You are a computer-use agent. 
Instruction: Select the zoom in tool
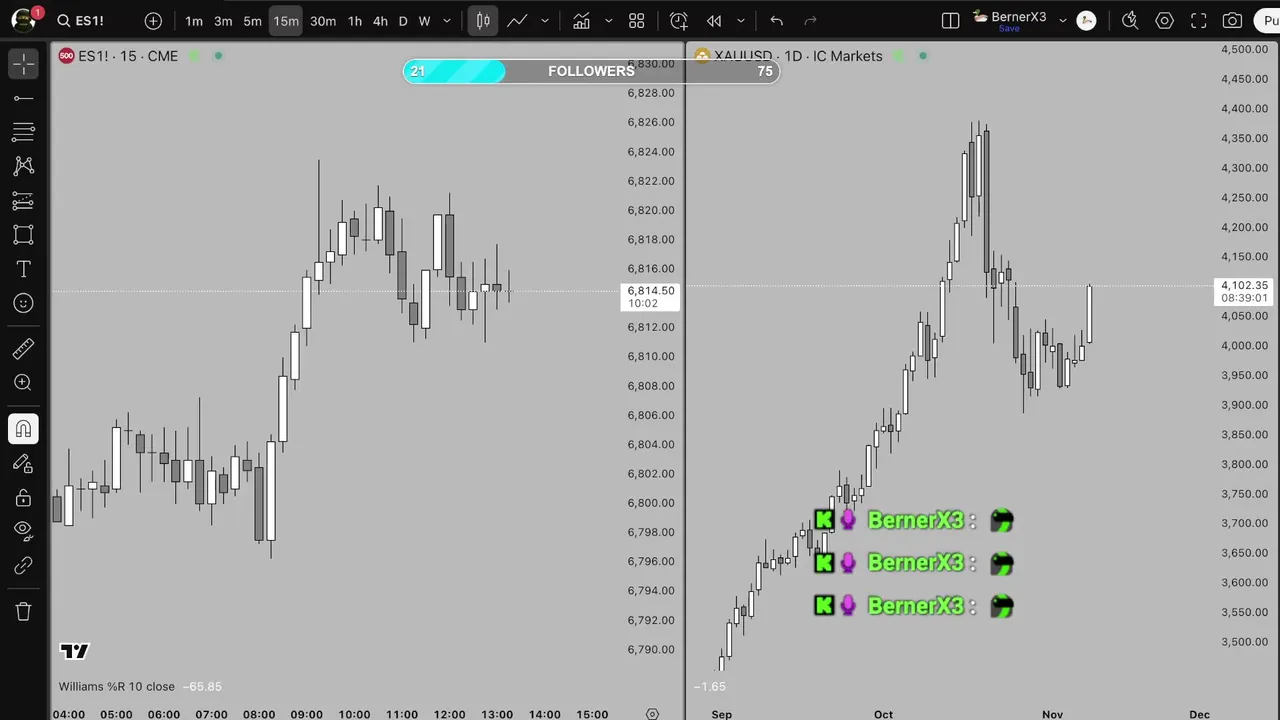23,382
